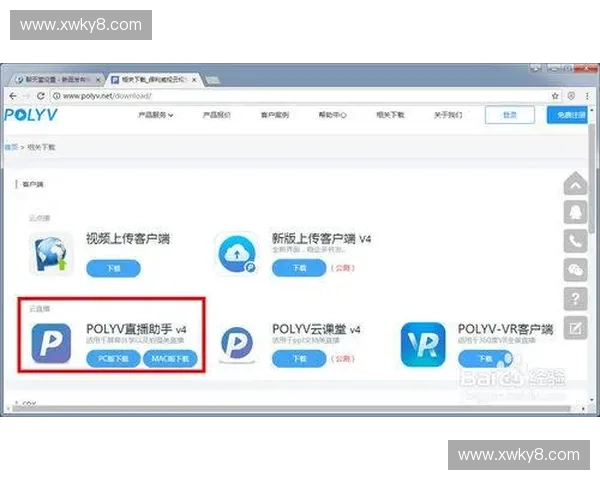The height and width of the screenshot is (480, 600).
Task: Click the POLYV直播助手 v4 title
Action: pos(136,329)
